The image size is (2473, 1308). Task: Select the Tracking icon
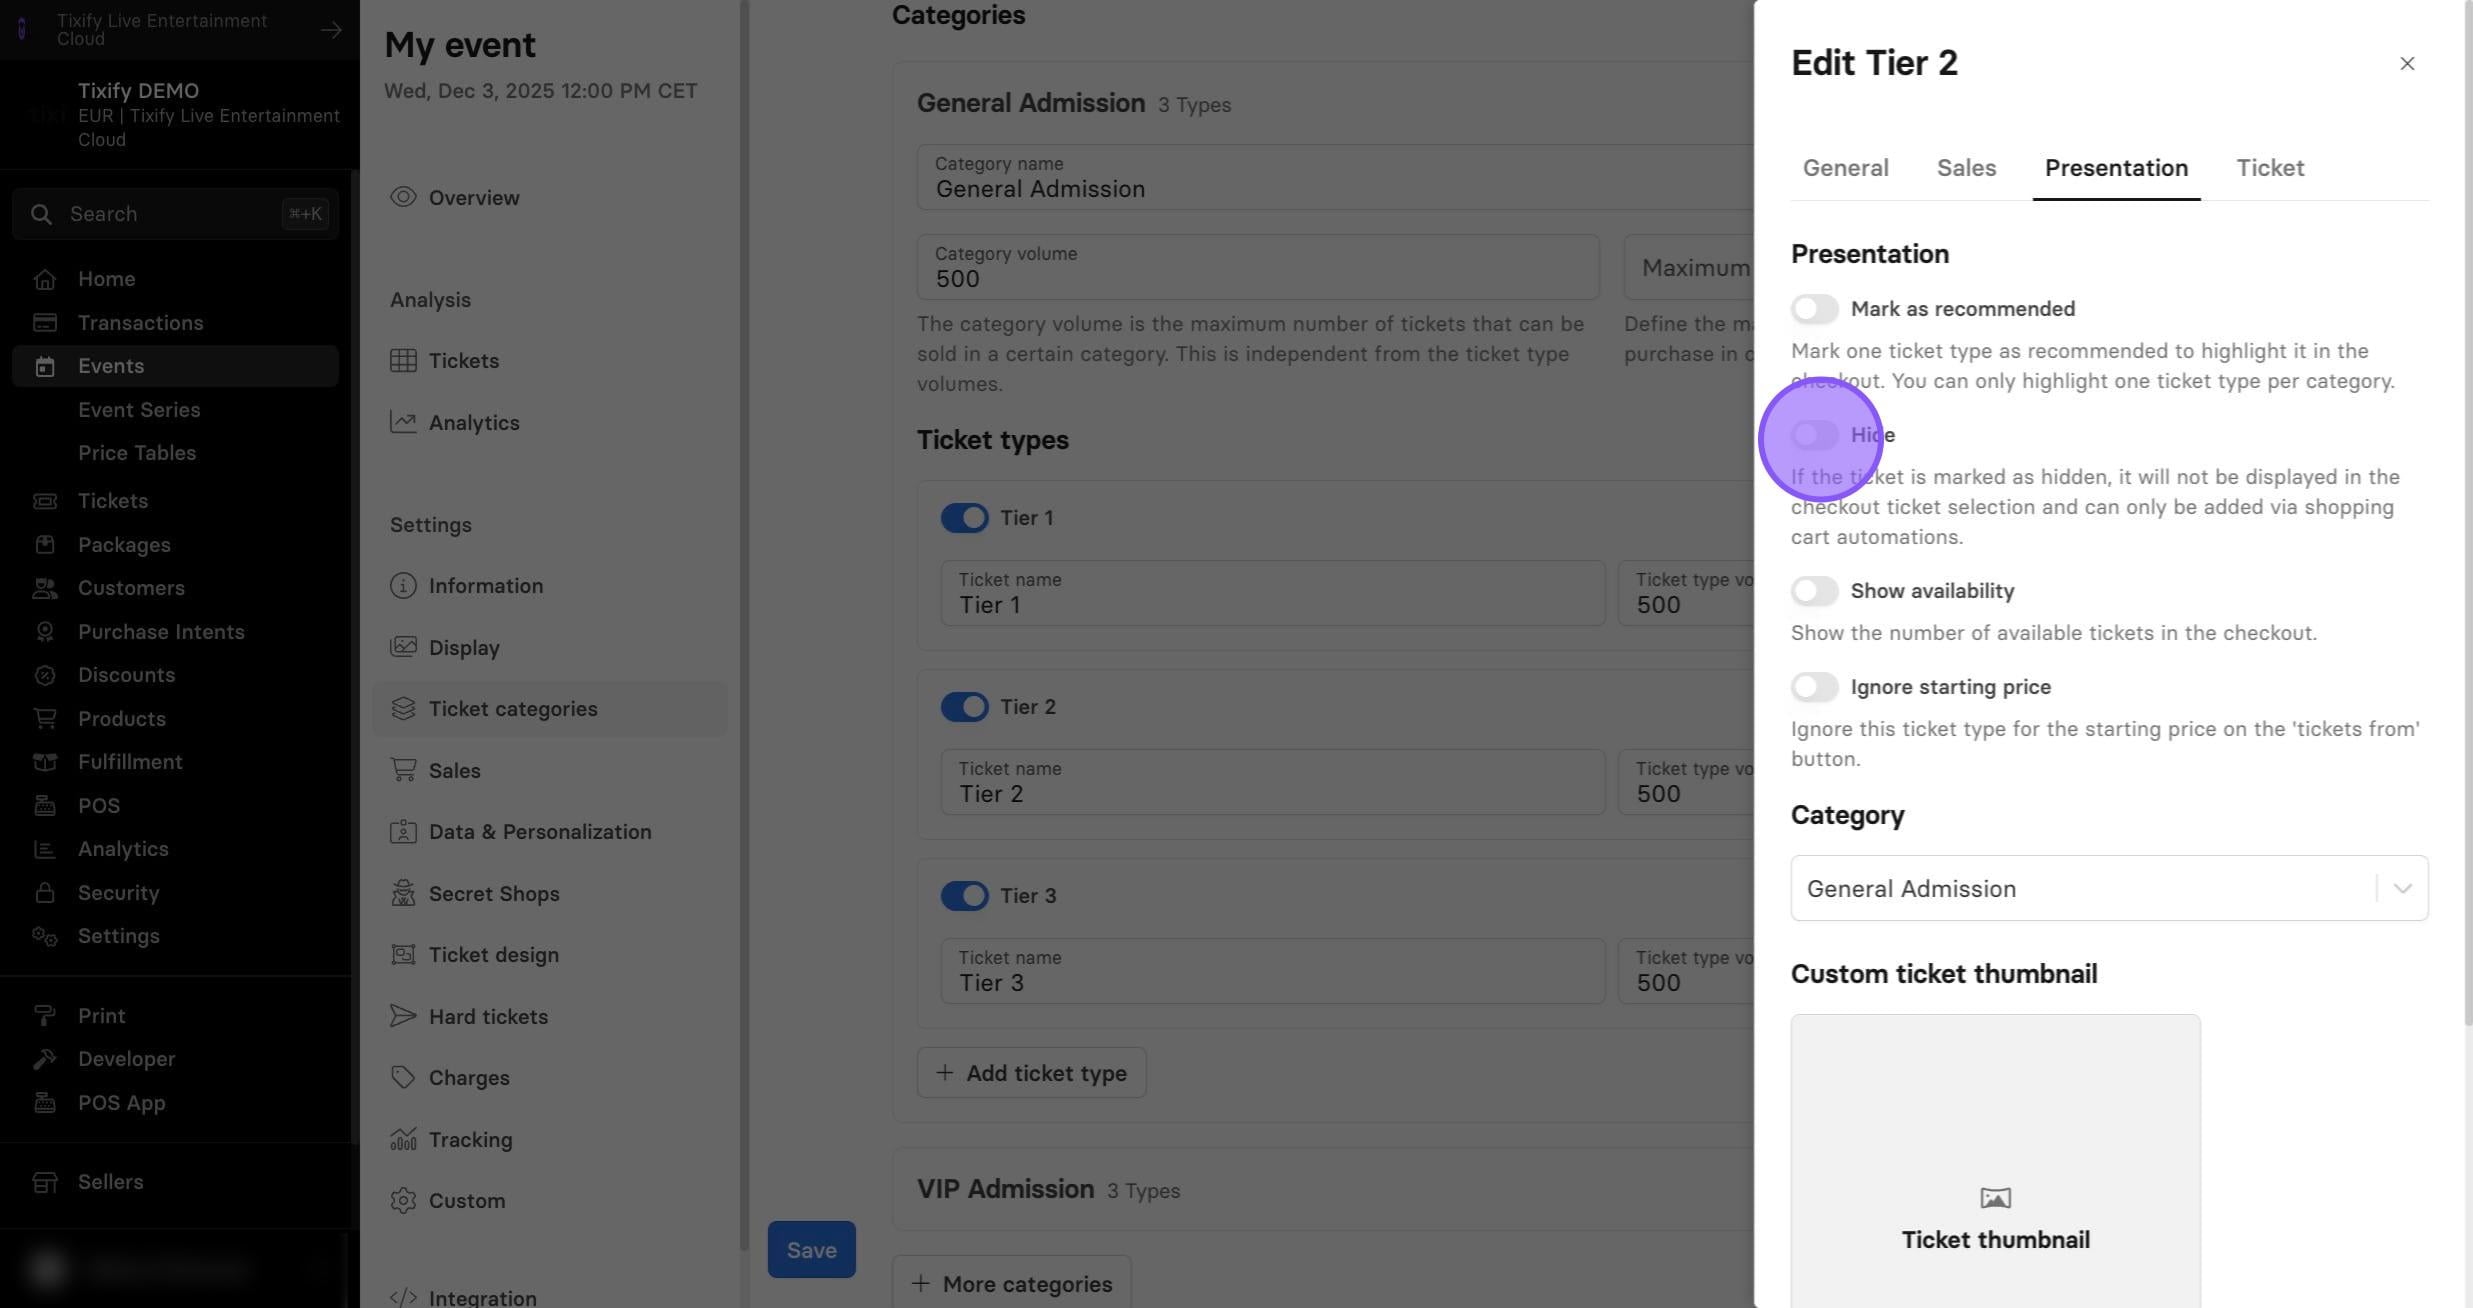click(403, 1139)
